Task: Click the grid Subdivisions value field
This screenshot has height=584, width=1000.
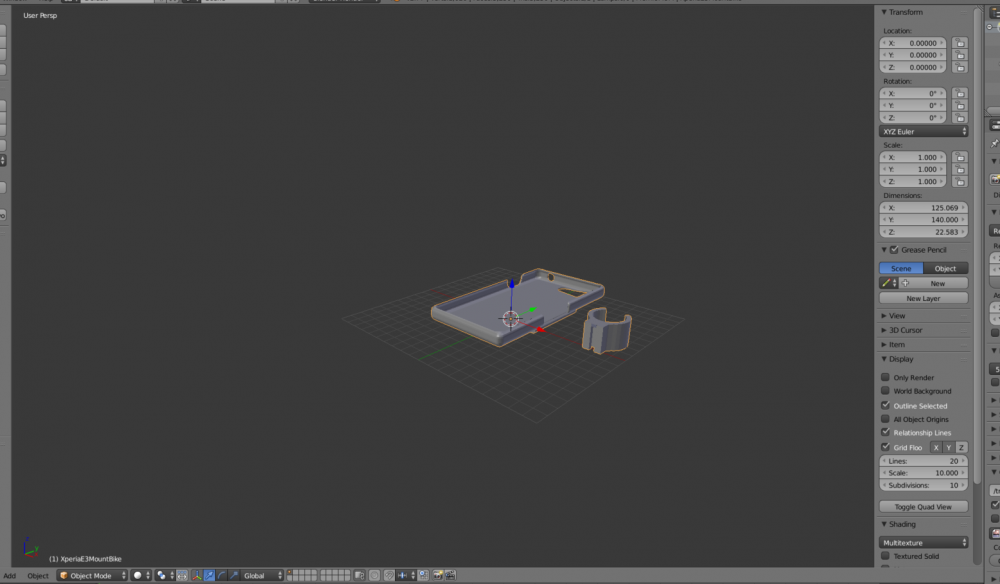Action: 923,485
